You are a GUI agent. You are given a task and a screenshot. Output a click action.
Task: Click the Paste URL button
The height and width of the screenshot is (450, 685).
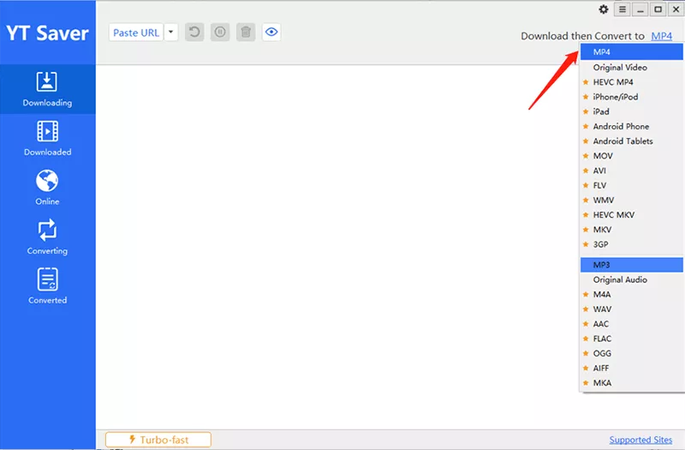click(x=136, y=32)
